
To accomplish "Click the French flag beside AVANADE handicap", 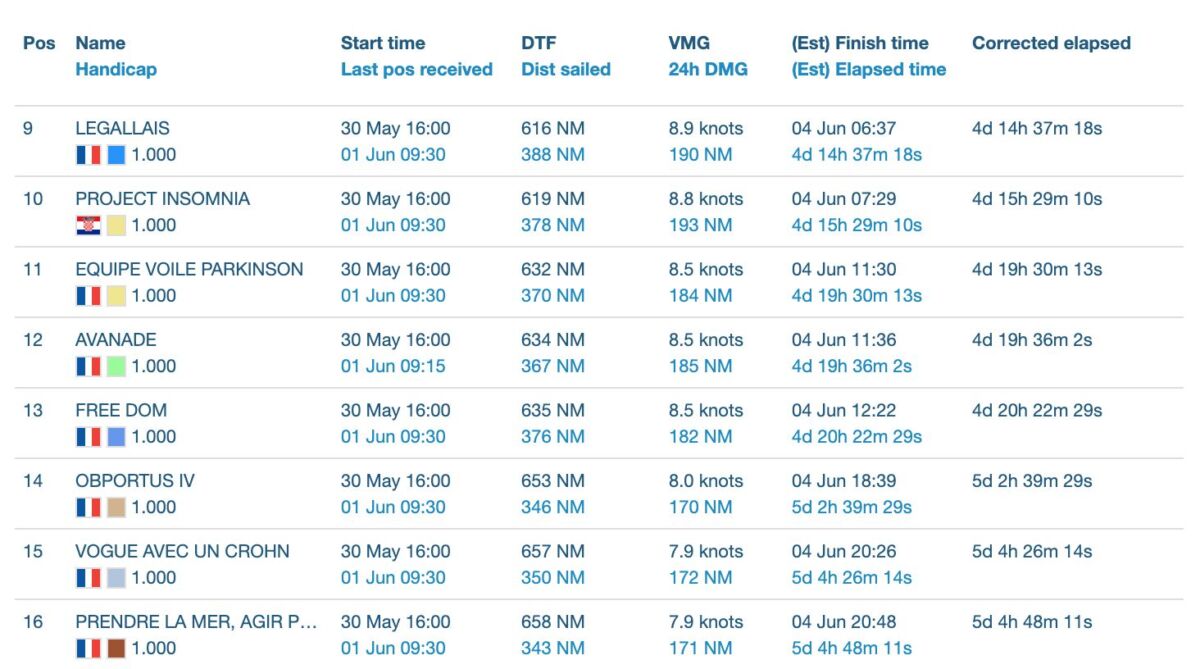I will [x=88, y=366].
